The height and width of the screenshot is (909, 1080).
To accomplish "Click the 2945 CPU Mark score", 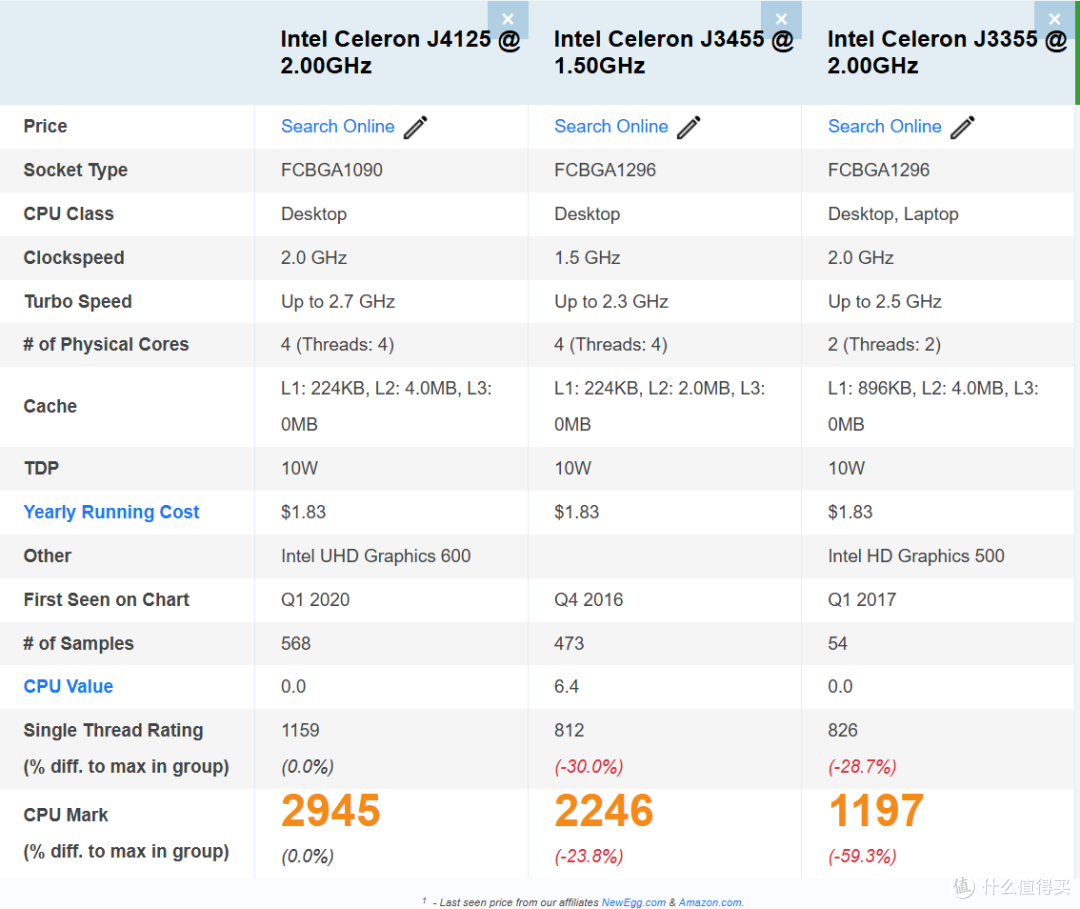I will pyautogui.click(x=331, y=811).
